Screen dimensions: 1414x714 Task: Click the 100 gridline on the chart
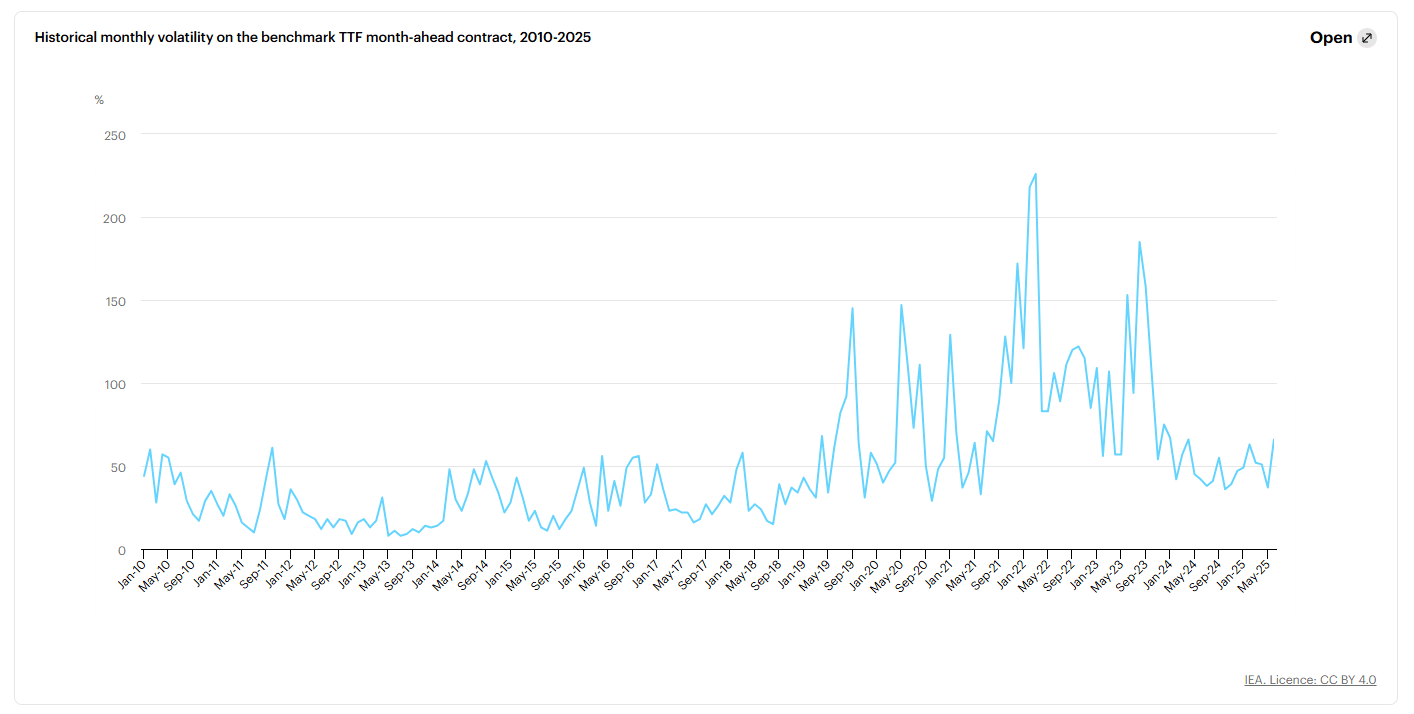700,383
